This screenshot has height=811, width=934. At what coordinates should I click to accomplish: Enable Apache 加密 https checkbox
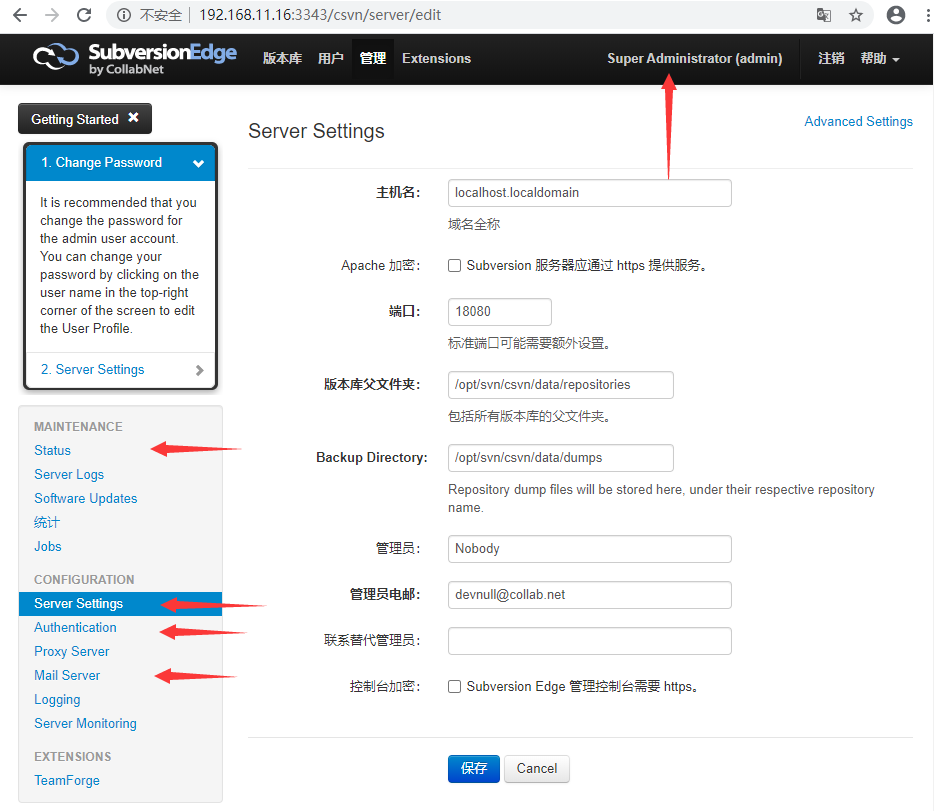click(455, 265)
